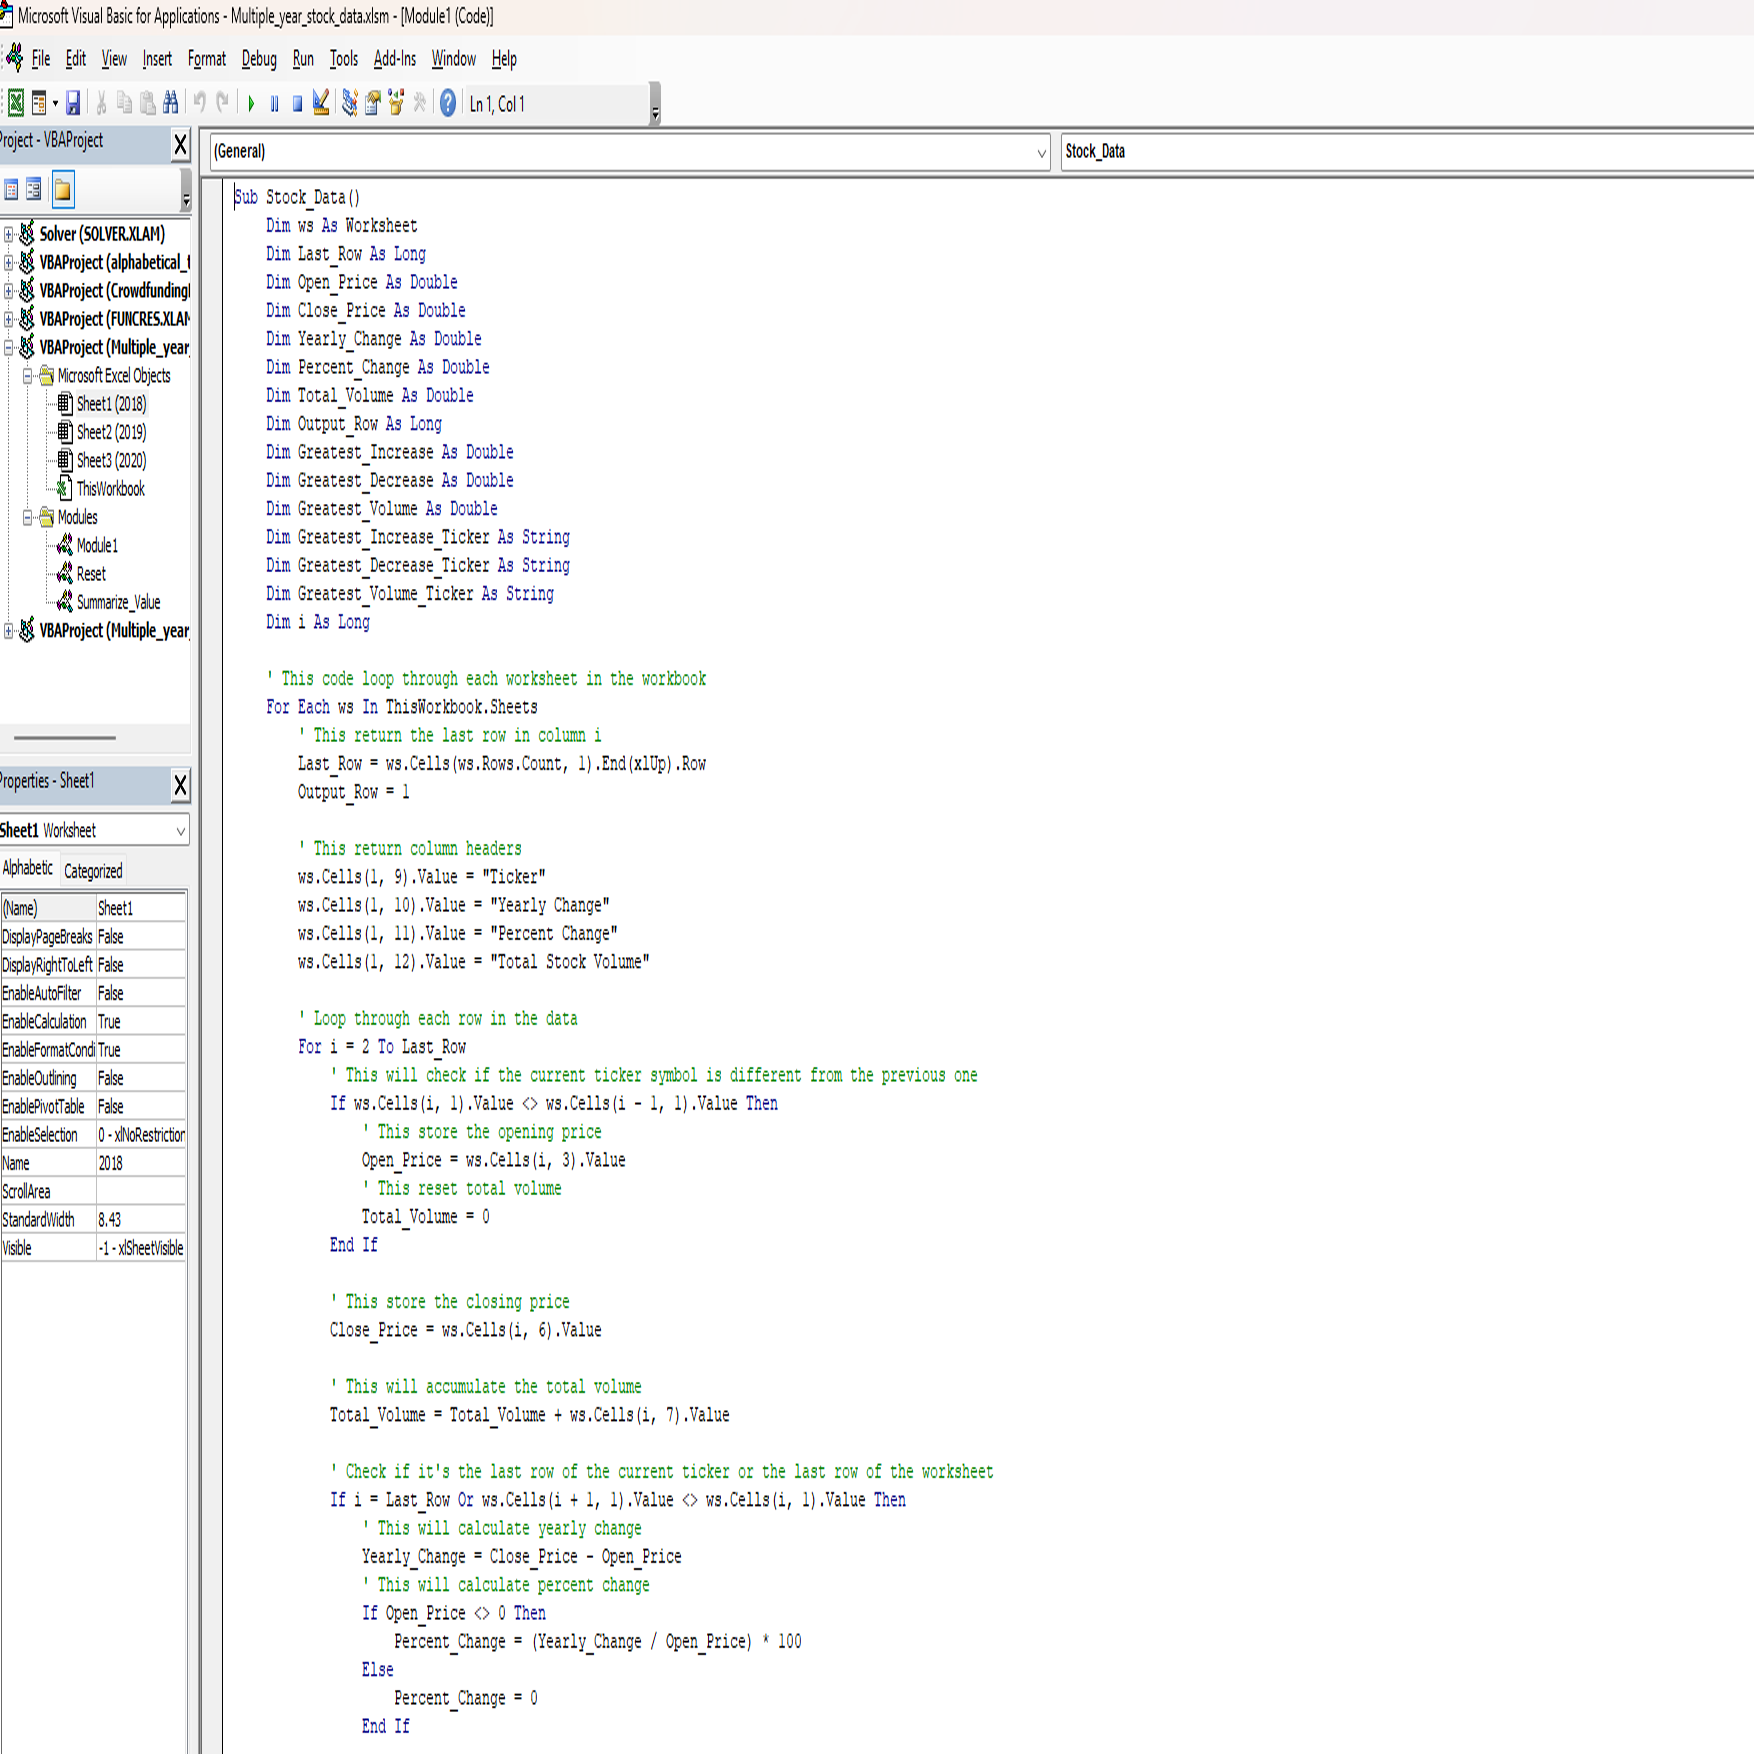The width and height of the screenshot is (1754, 1754).
Task: Open the Tools menu
Action: point(343,59)
